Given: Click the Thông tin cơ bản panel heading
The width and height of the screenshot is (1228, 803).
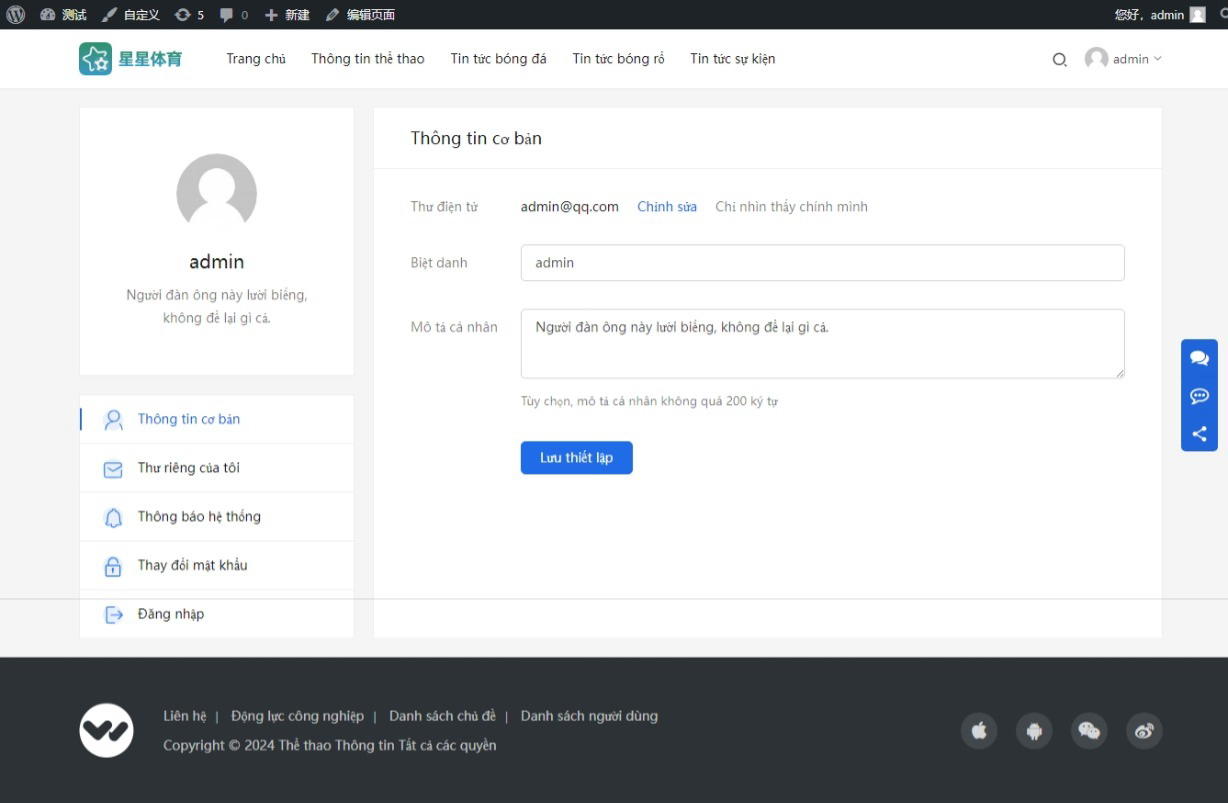Looking at the screenshot, I should 476,138.
